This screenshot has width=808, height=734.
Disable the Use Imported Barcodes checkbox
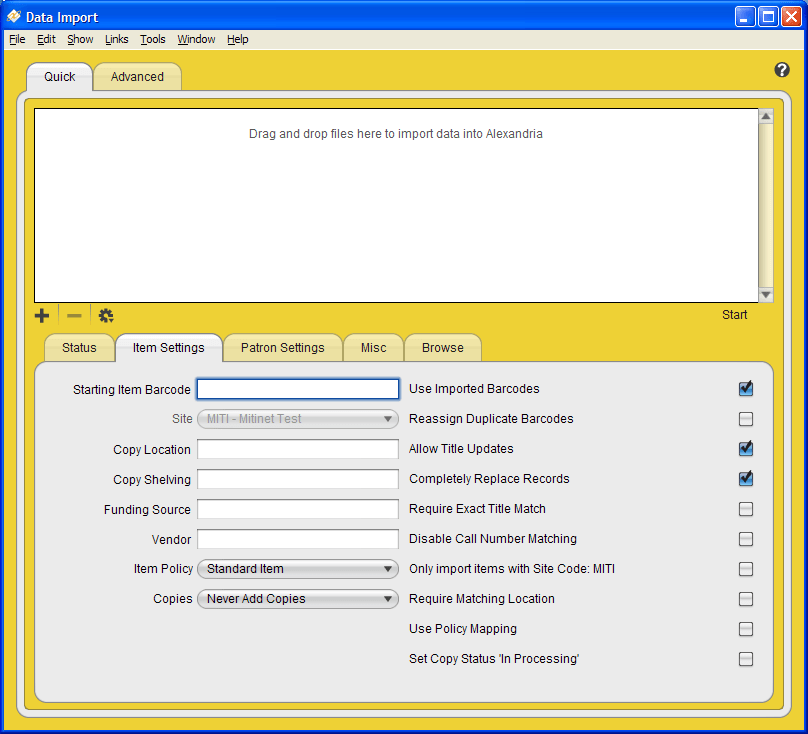[746, 389]
